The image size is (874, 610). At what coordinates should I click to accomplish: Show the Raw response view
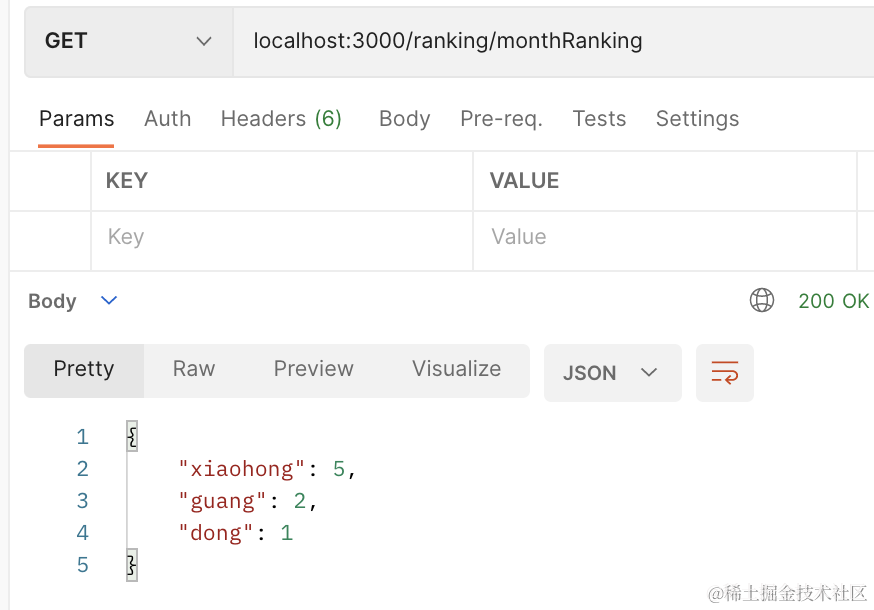click(x=194, y=369)
